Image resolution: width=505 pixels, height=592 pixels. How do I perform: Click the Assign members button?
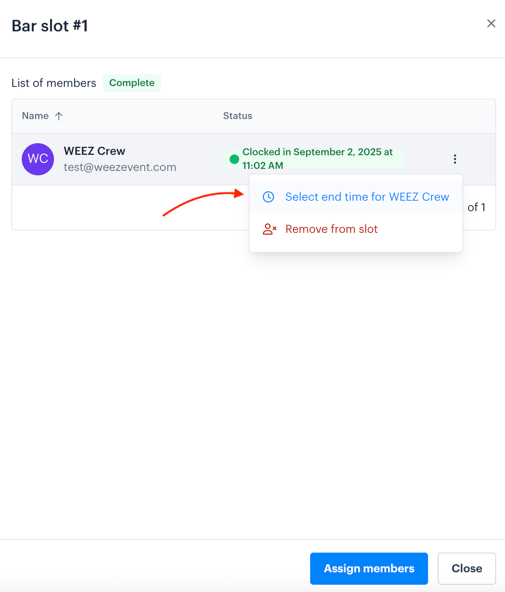[369, 568]
